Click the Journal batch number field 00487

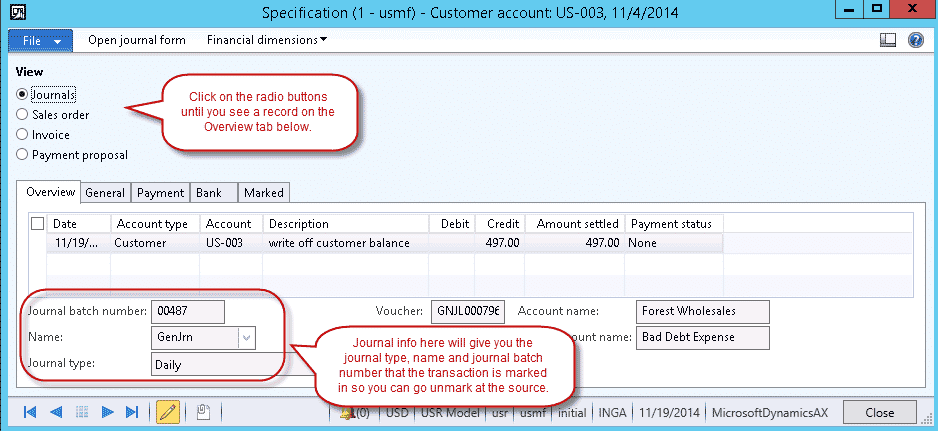188,311
